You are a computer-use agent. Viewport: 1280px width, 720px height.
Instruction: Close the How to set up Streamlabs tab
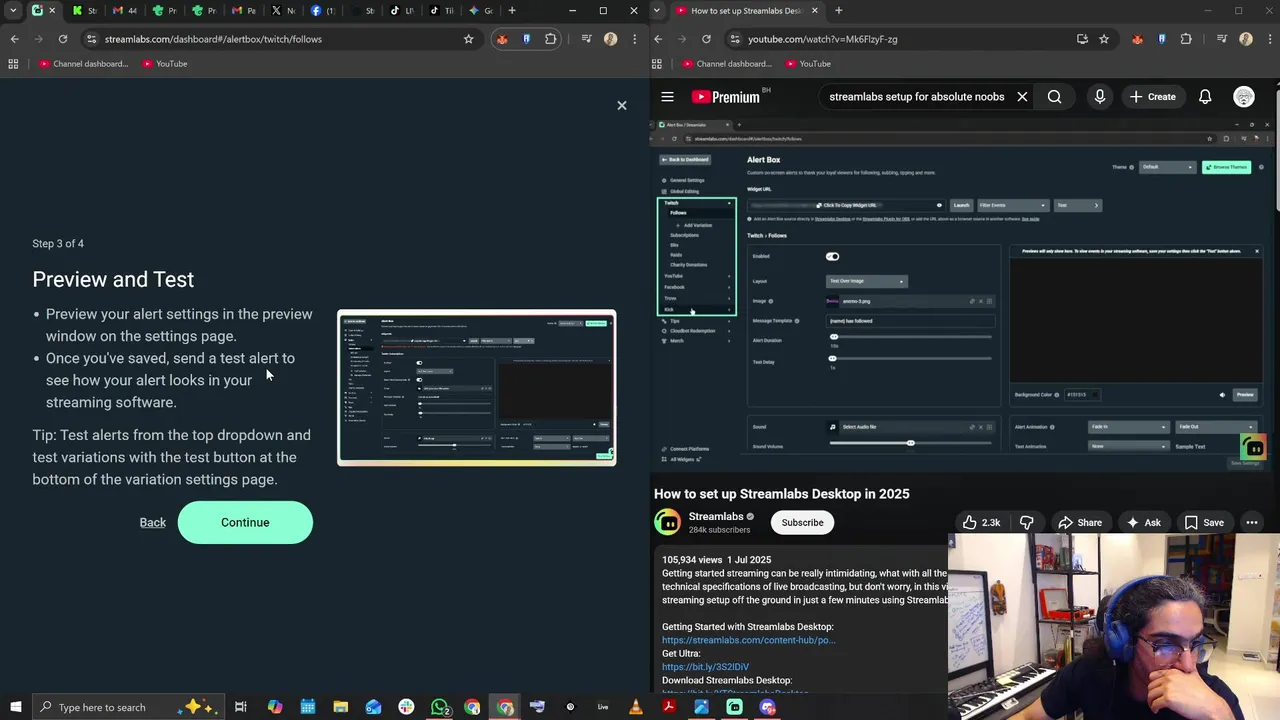point(814,11)
